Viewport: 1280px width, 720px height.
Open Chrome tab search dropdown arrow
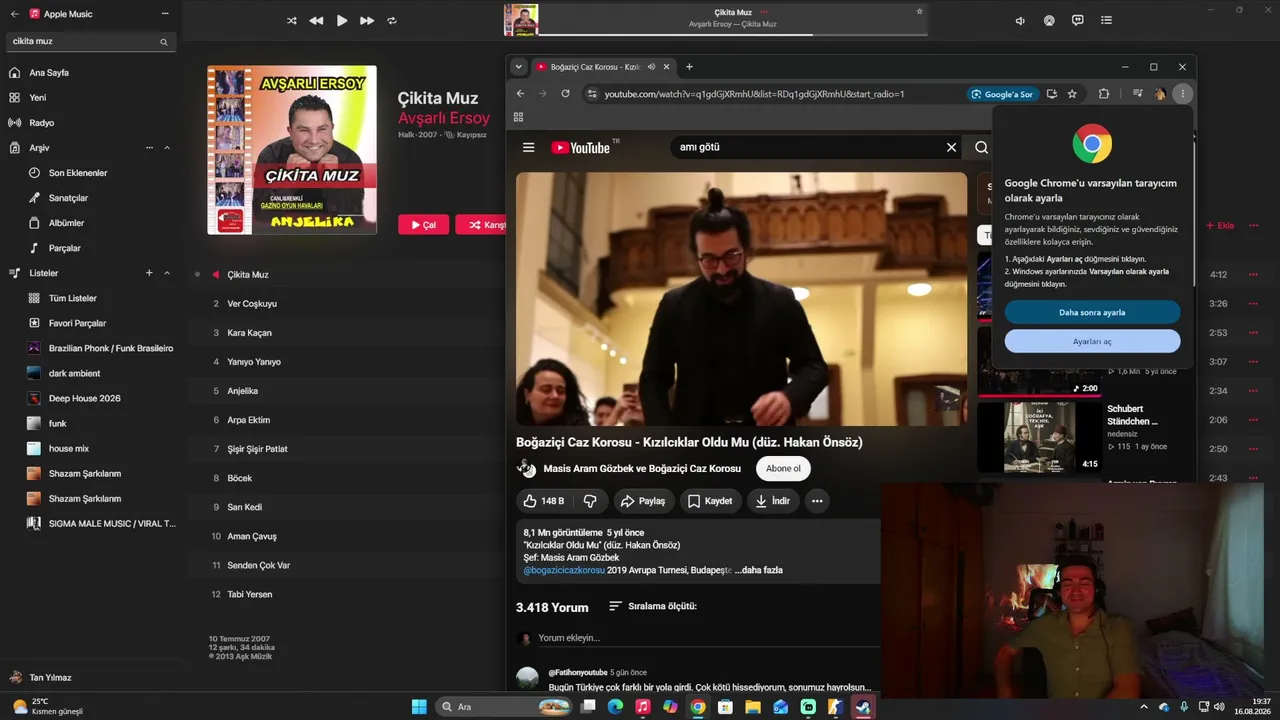[518, 67]
